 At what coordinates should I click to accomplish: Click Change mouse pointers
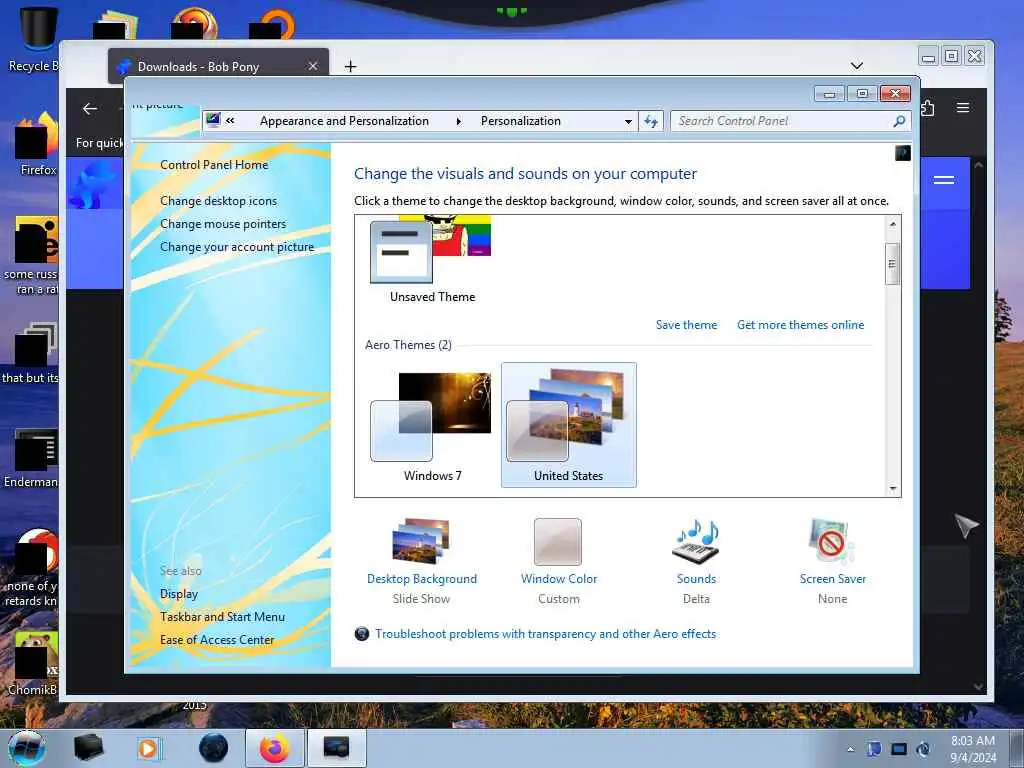point(223,223)
